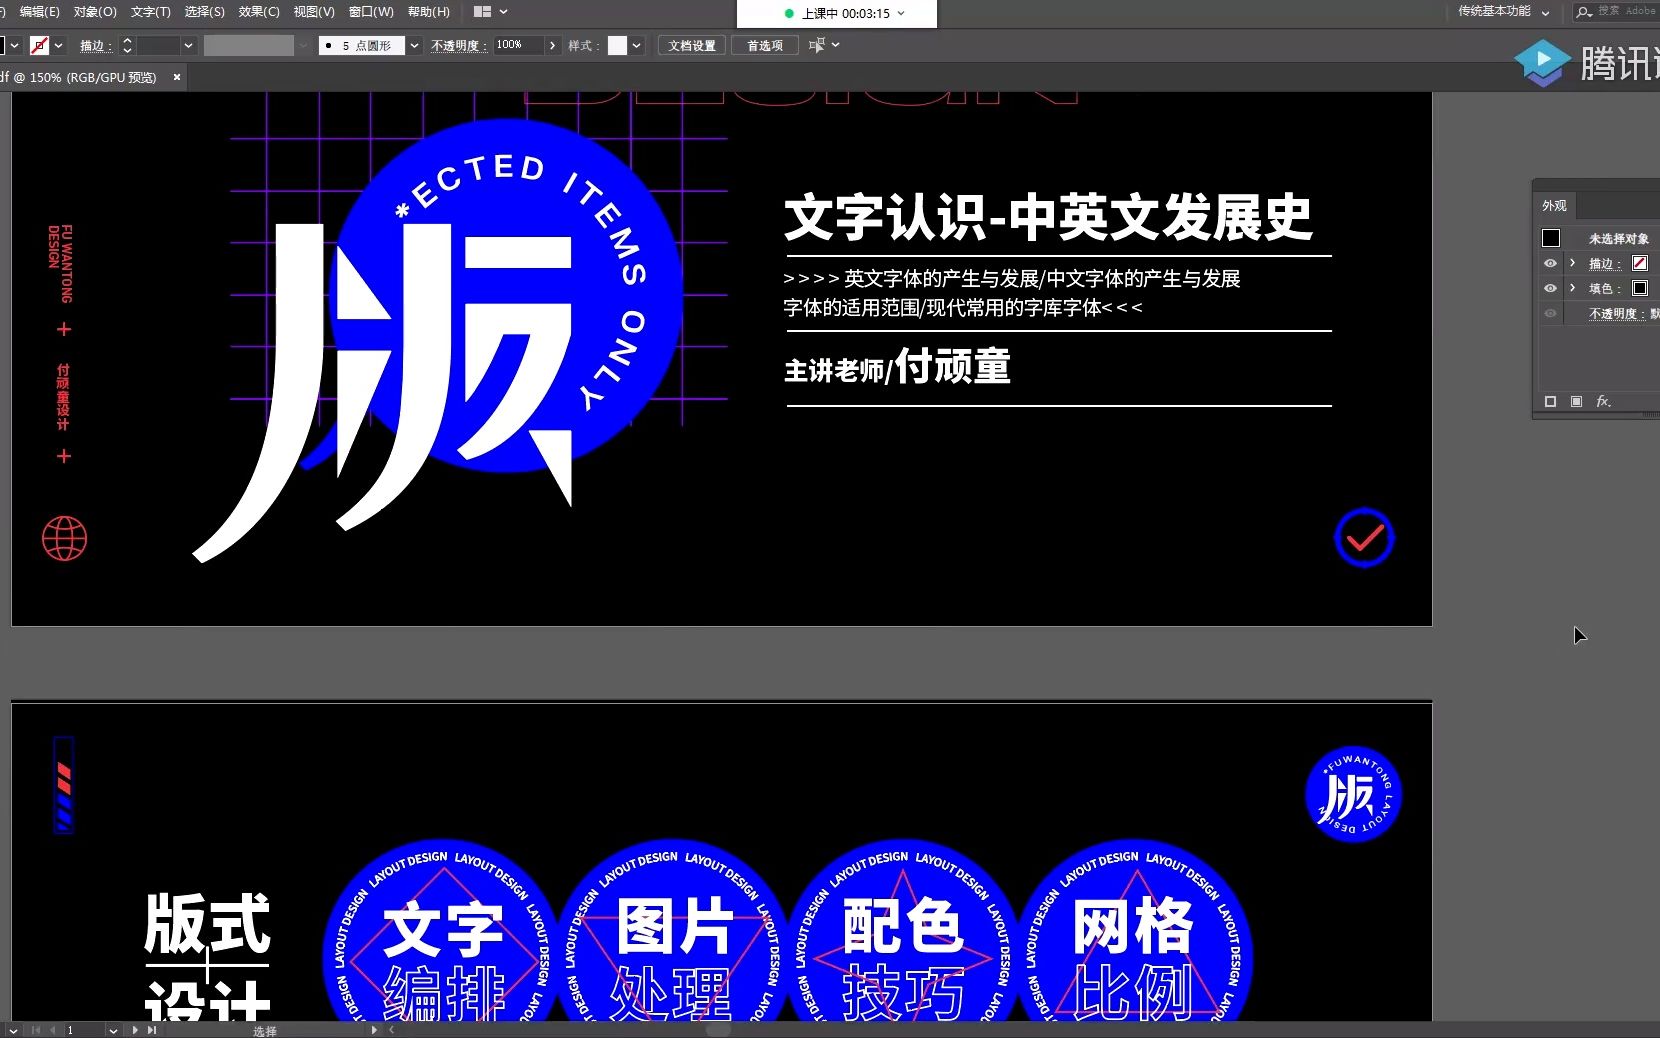Expand the opacity slider arrow
1660x1038 pixels.
pos(552,45)
